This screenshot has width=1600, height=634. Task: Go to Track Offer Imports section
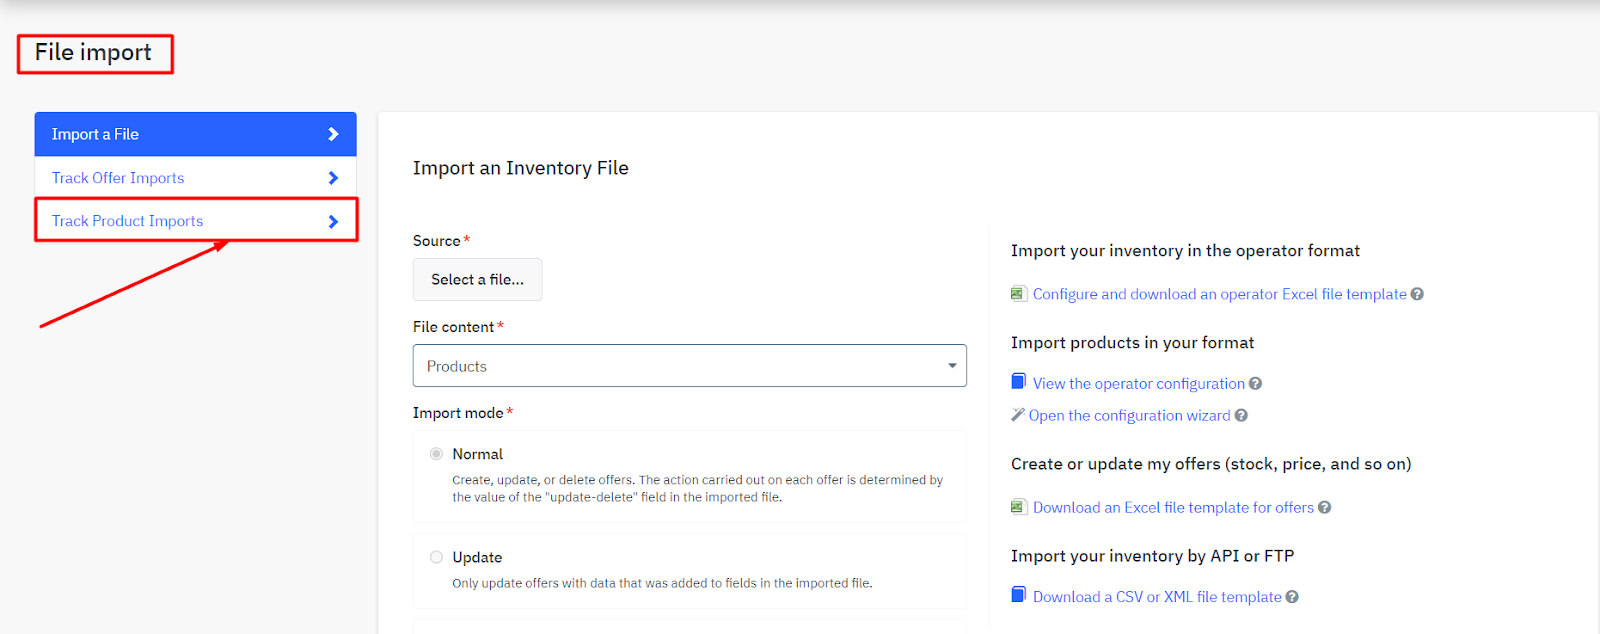(x=118, y=178)
